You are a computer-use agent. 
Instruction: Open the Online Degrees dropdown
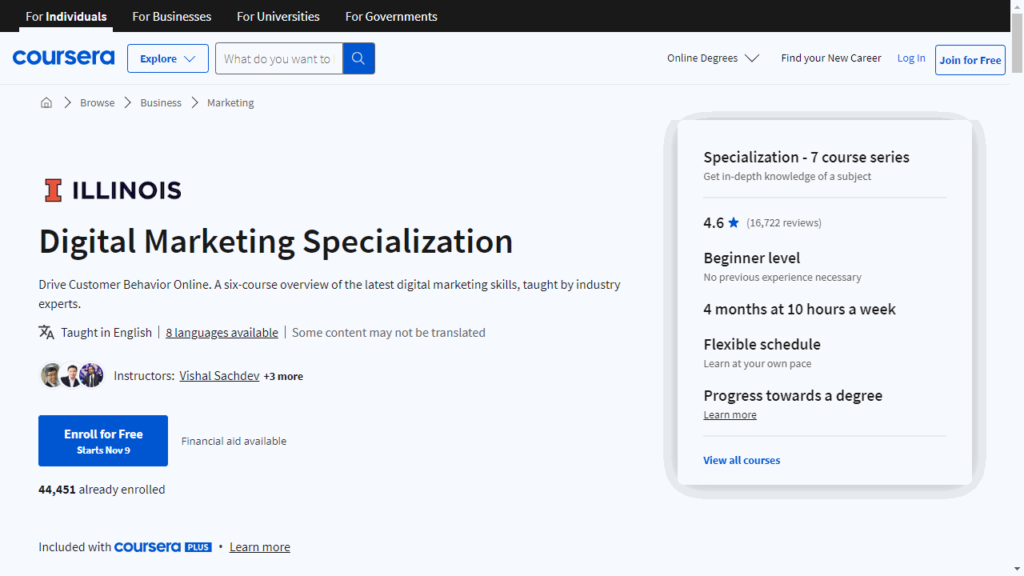713,58
